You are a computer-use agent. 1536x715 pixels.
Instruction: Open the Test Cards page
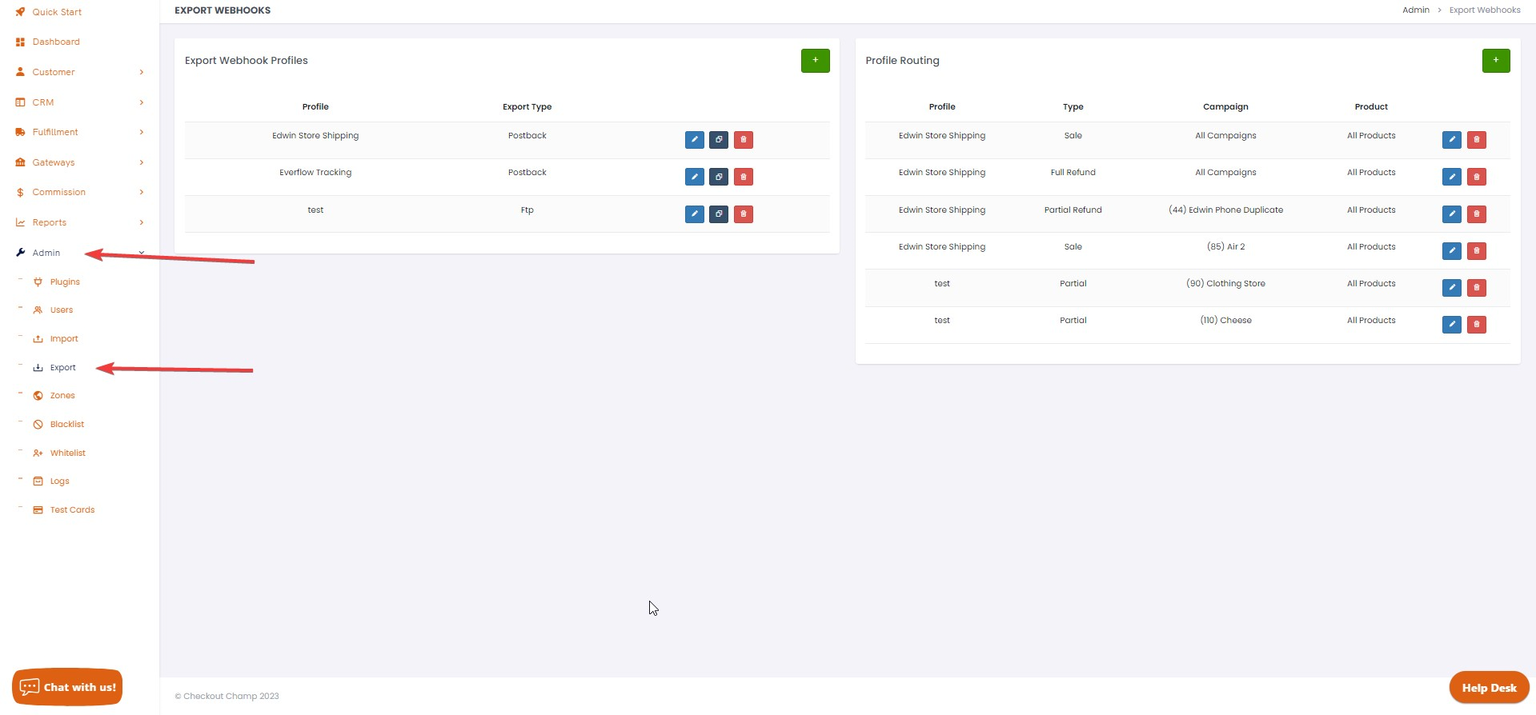(71, 509)
